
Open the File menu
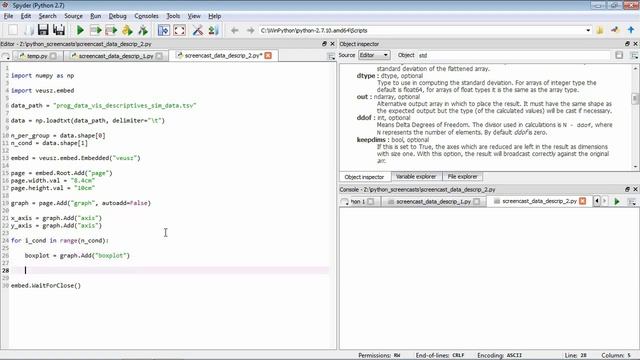9,16
